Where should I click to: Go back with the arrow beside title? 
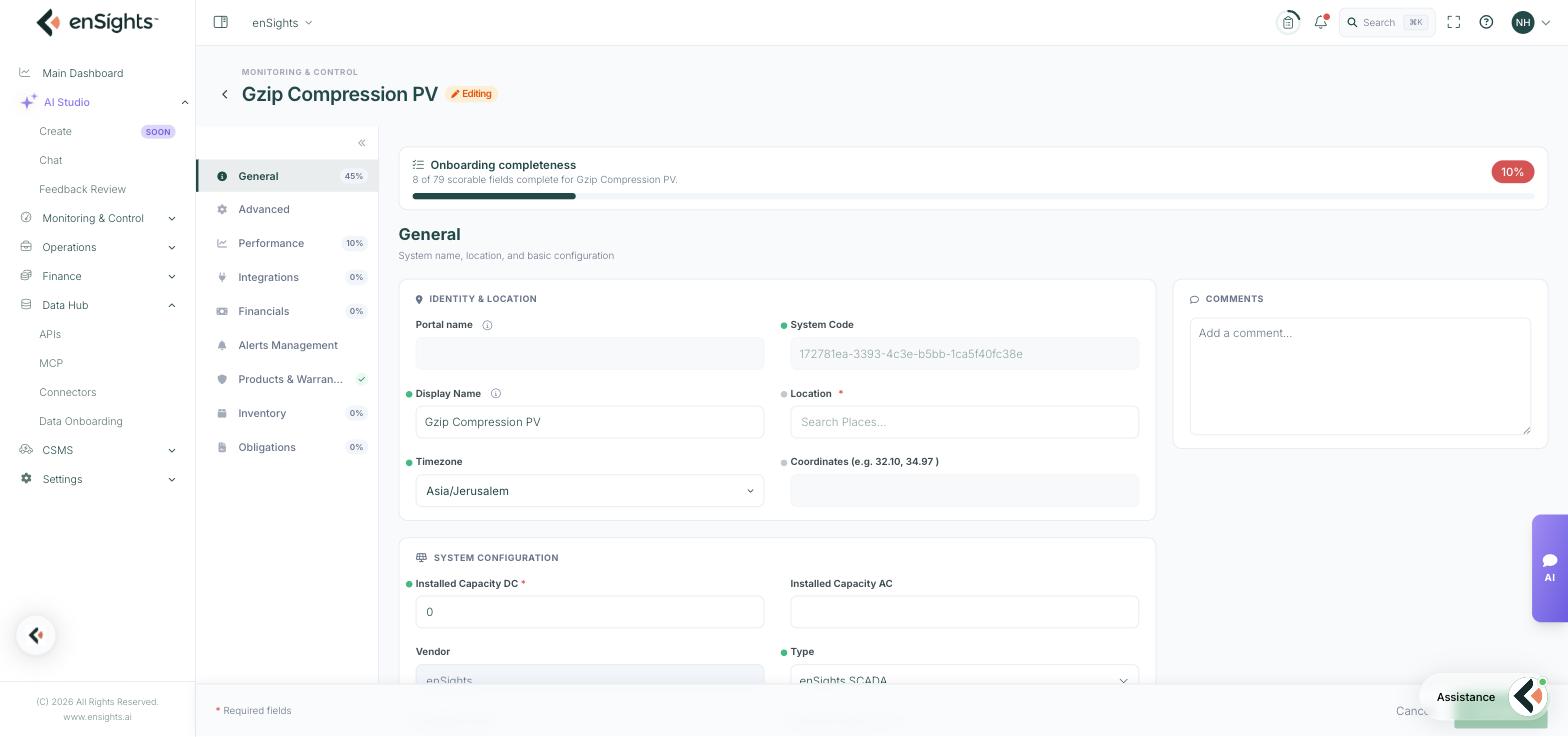225,94
